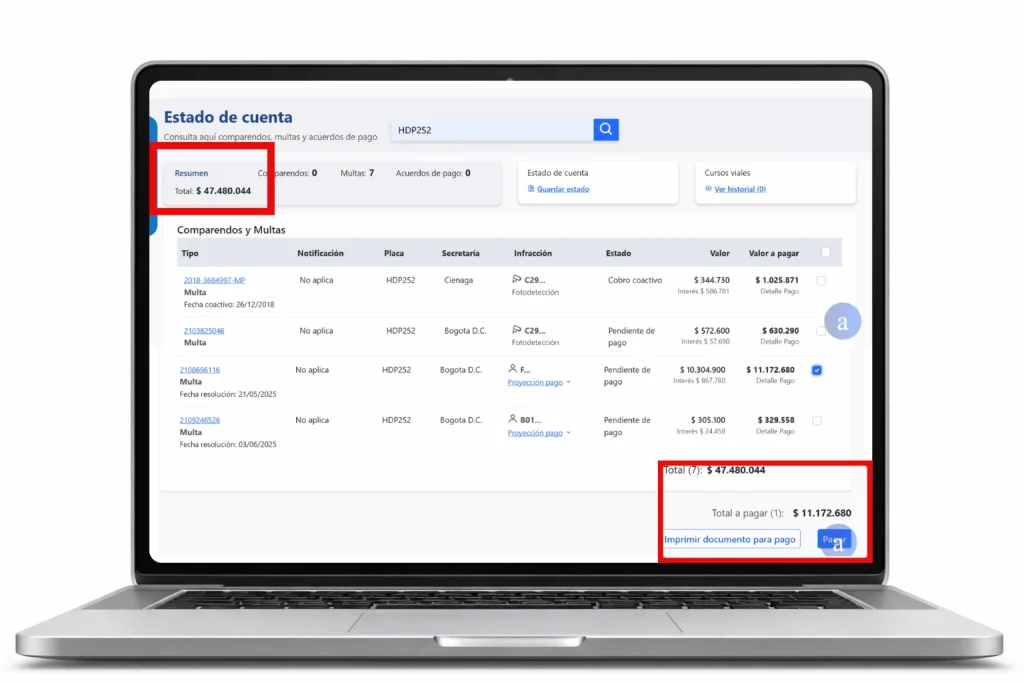Open Detalle Pago for $ 630.290
Image resolution: width=1024 pixels, height=683 pixels.
click(x=779, y=342)
